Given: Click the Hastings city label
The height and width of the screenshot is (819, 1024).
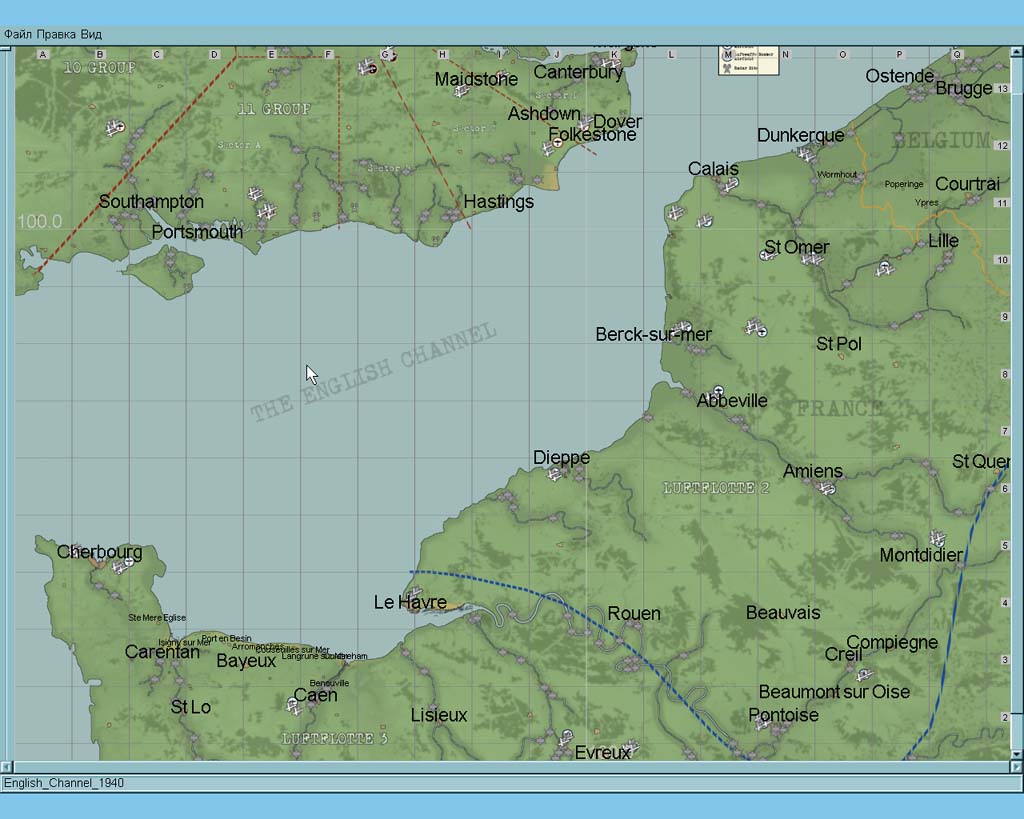Looking at the screenshot, I should pos(498,202).
